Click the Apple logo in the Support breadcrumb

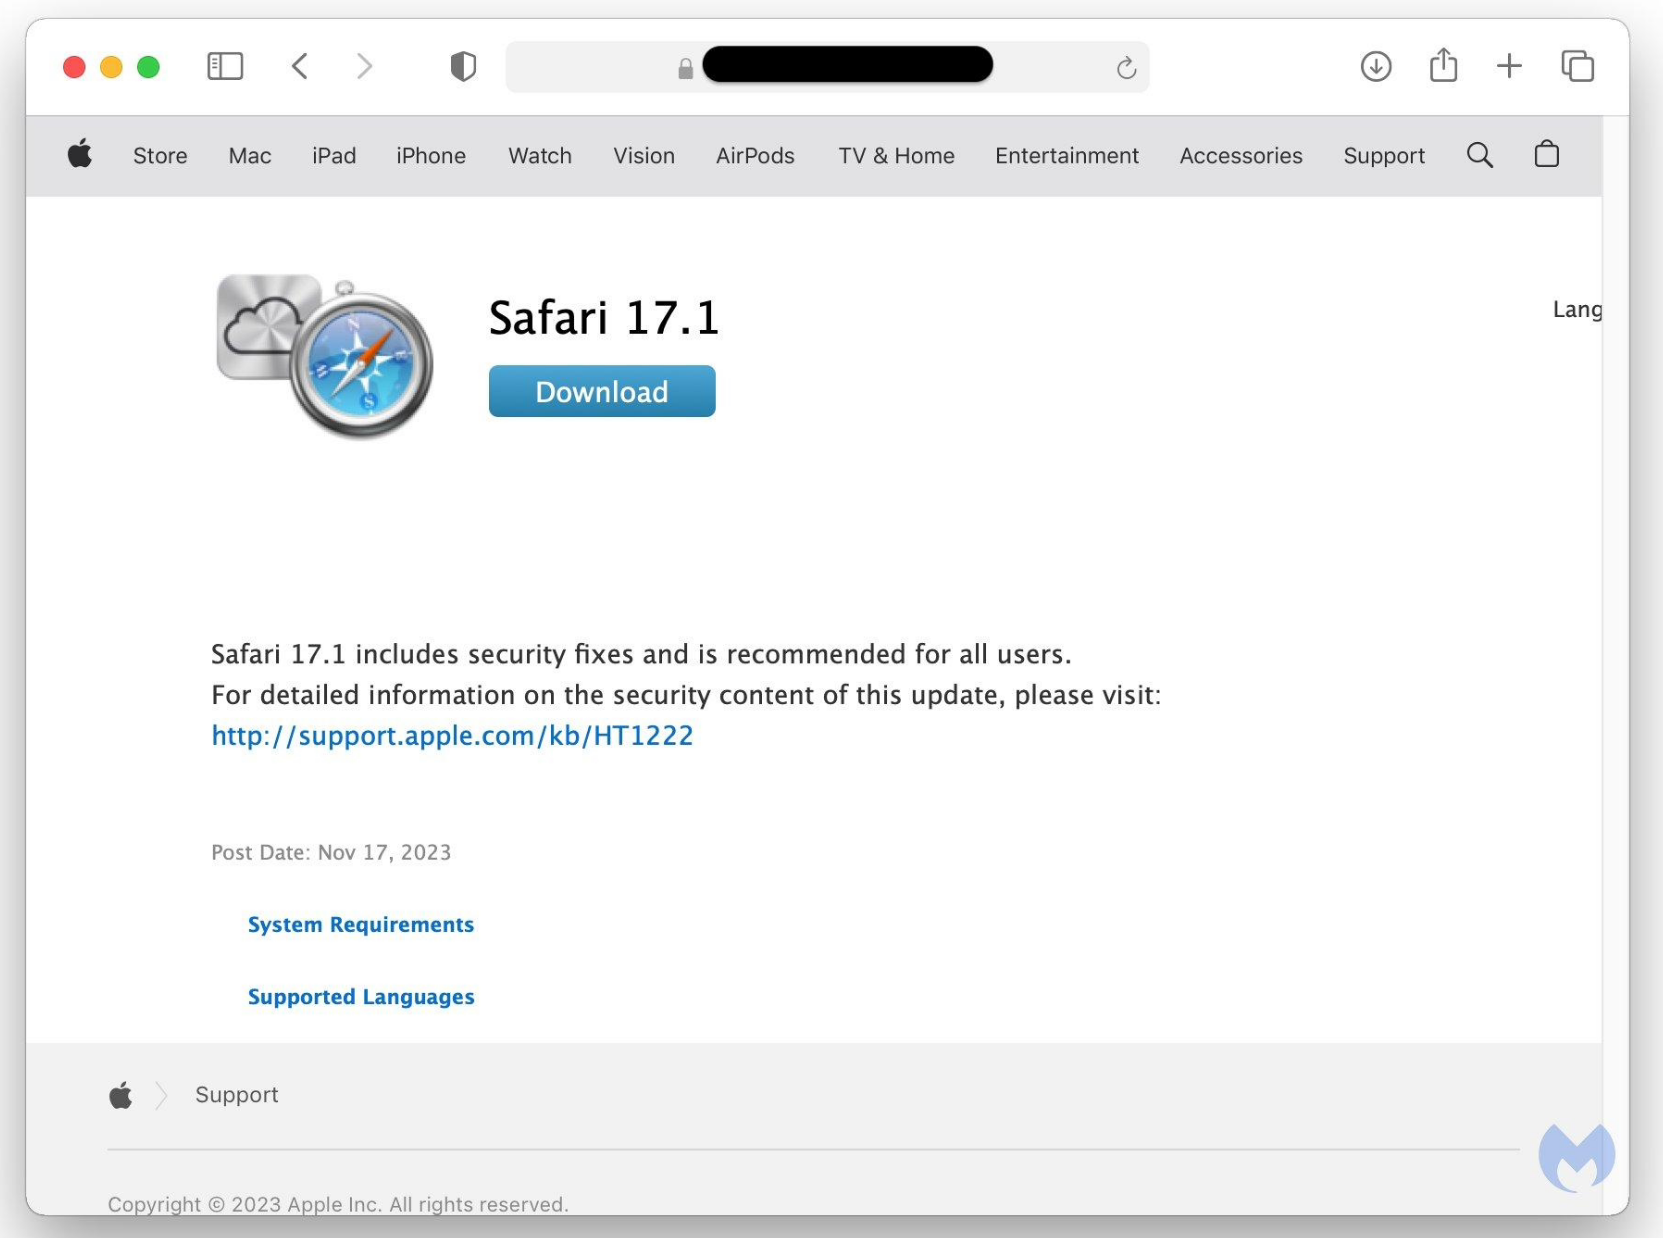pos(120,1094)
